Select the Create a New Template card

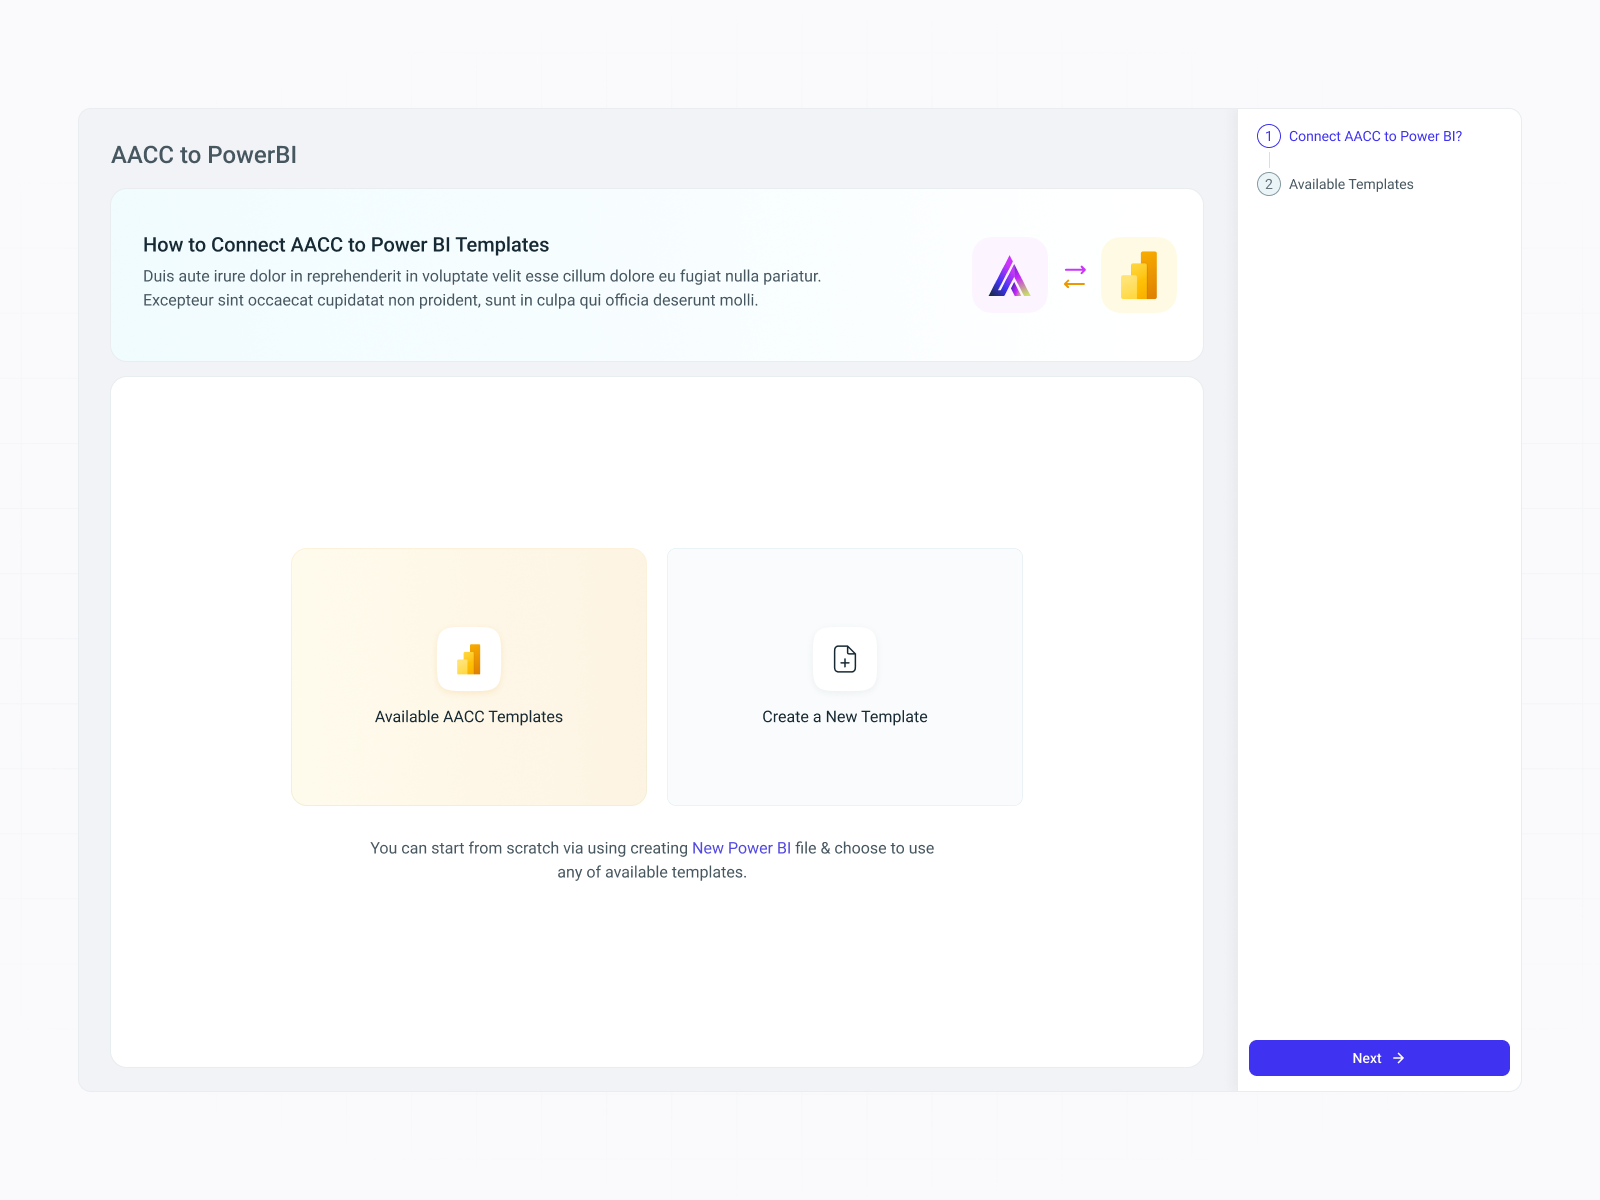[x=845, y=677]
